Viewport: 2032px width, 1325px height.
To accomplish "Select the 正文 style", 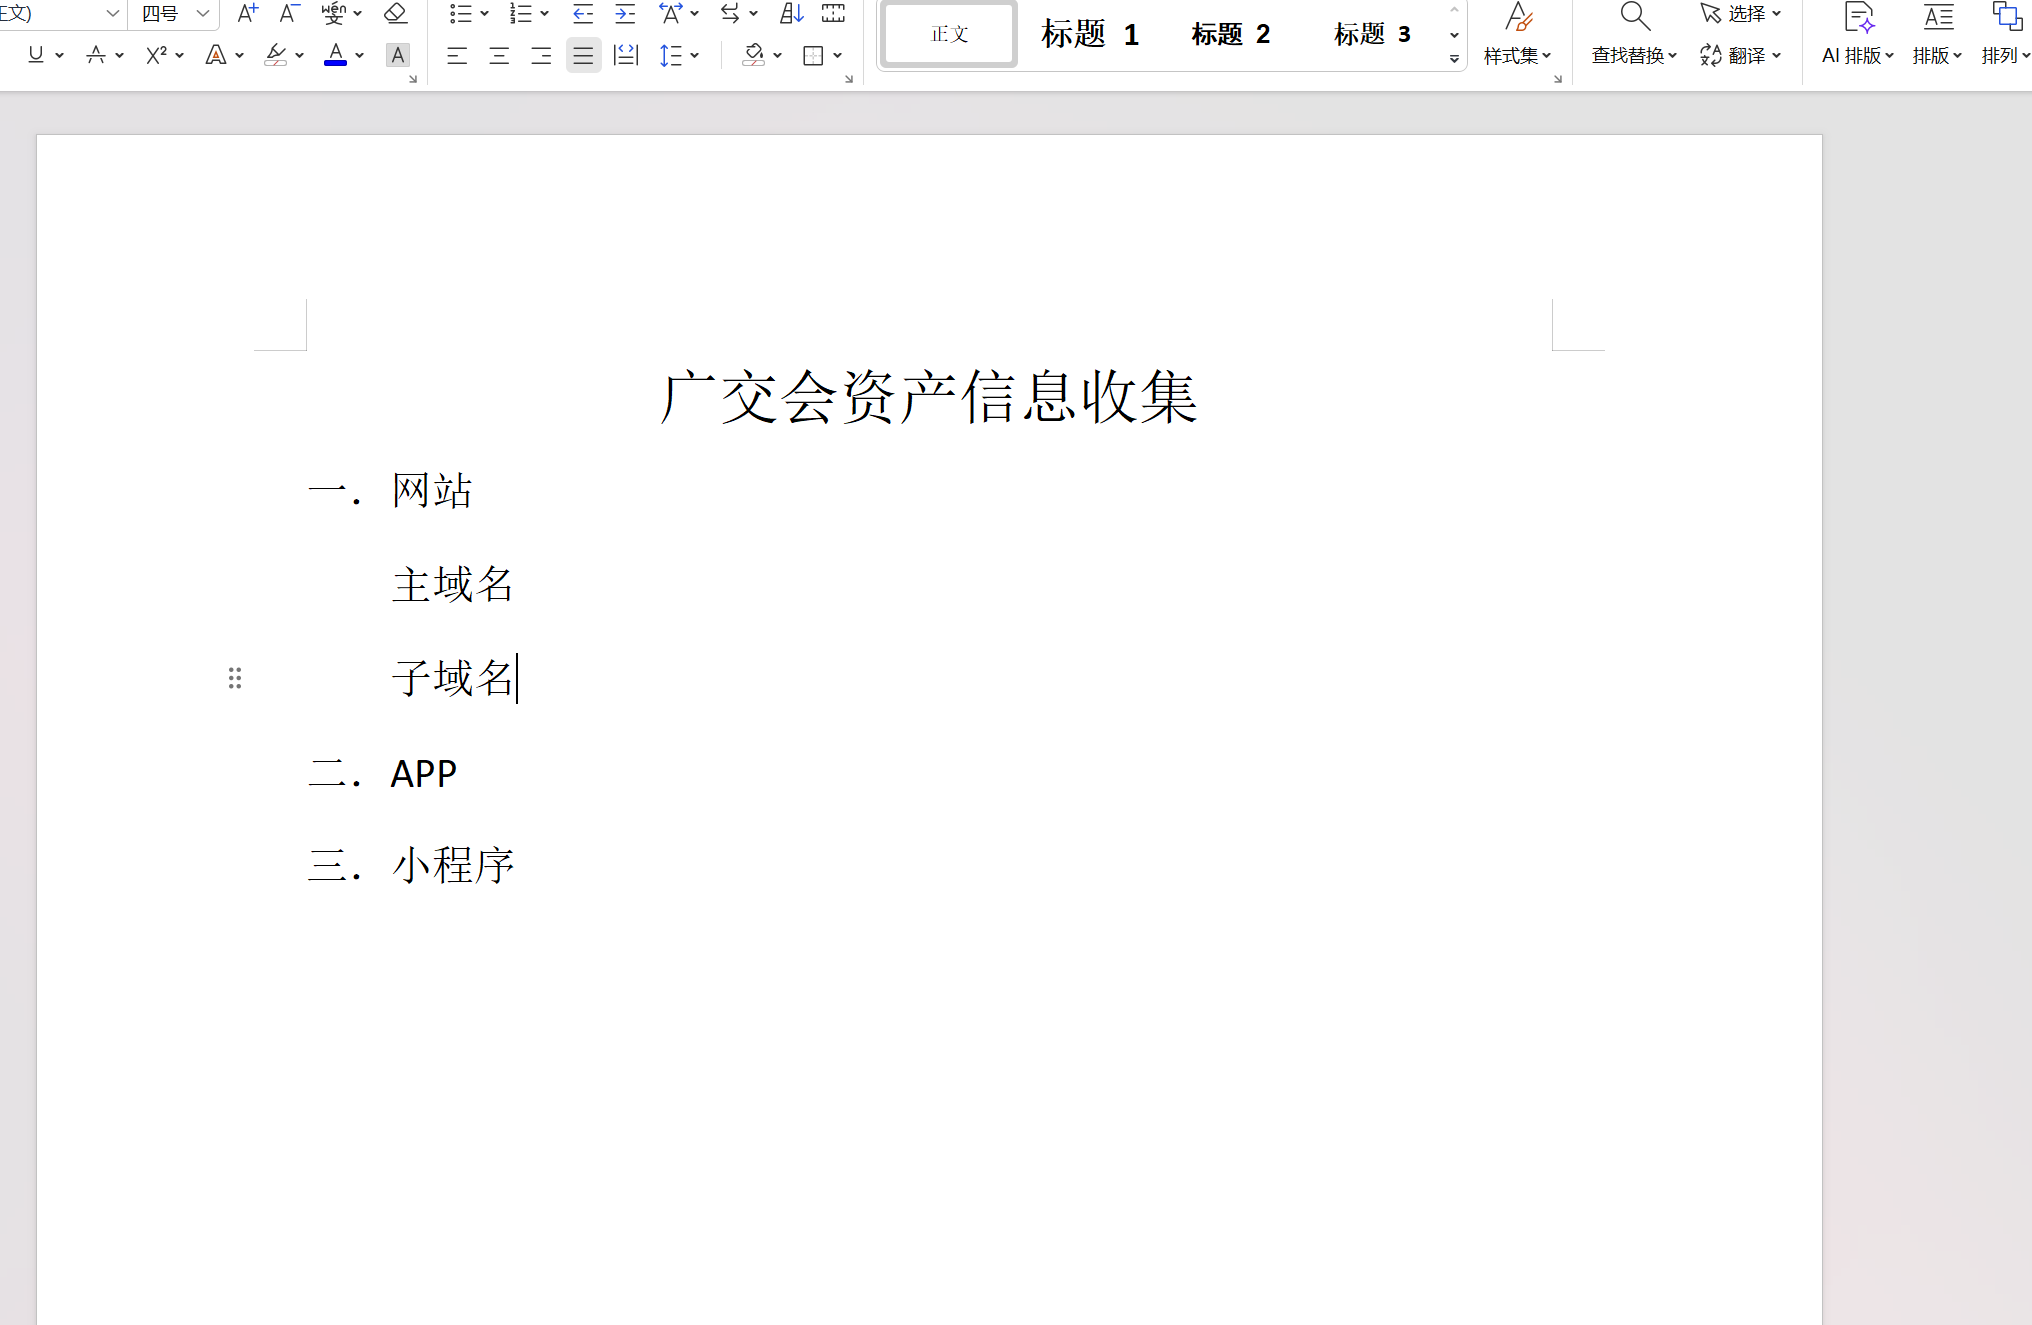I will (949, 34).
